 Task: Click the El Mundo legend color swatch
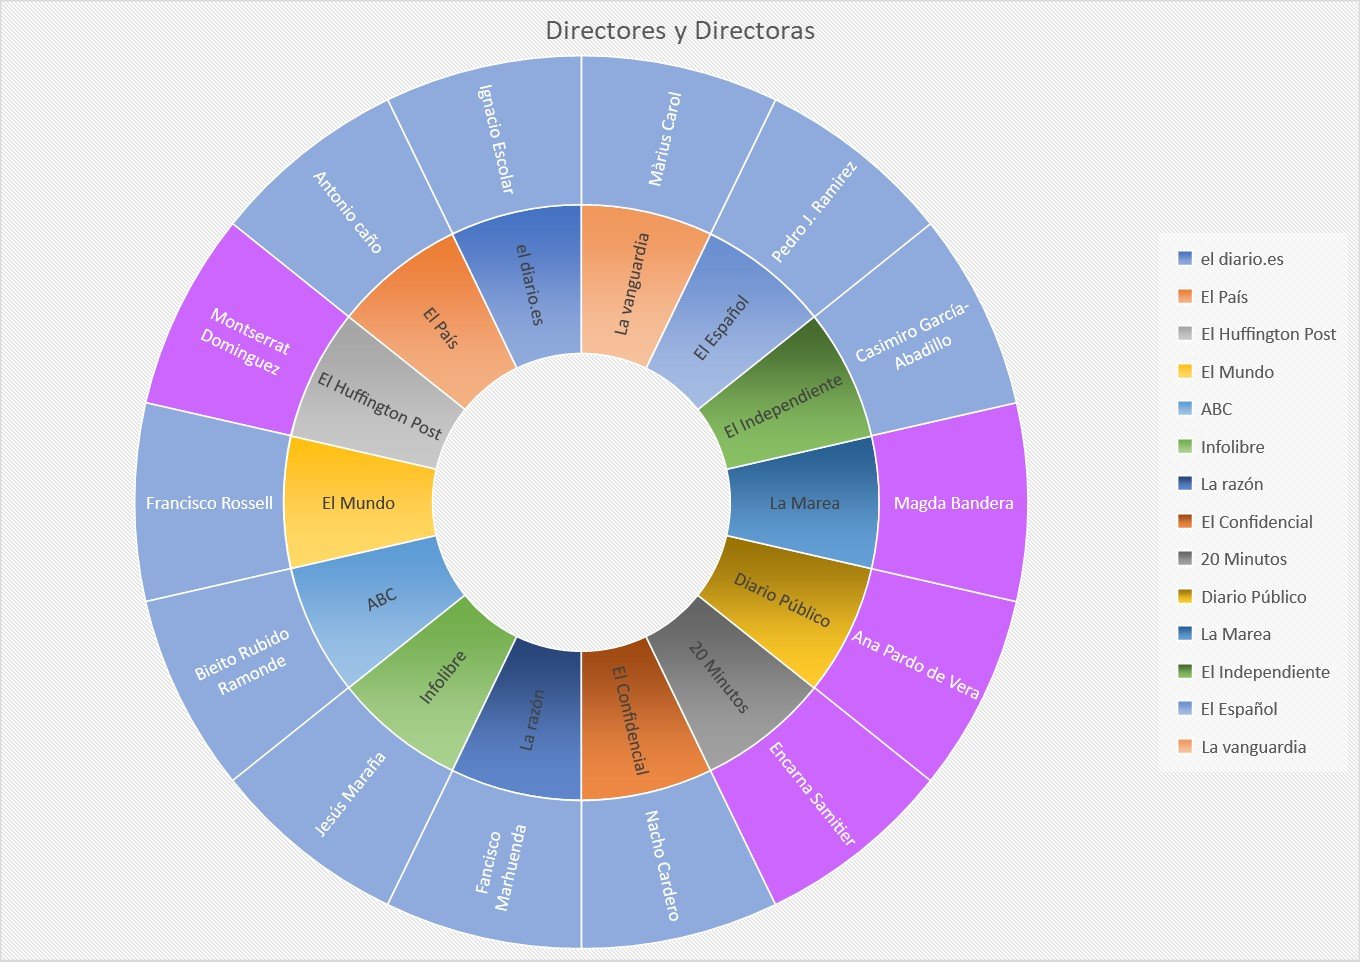1185,371
